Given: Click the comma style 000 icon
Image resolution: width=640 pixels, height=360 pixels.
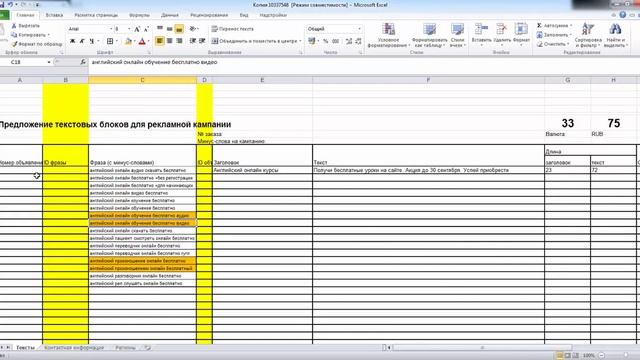Looking at the screenshot, I should point(336,41).
